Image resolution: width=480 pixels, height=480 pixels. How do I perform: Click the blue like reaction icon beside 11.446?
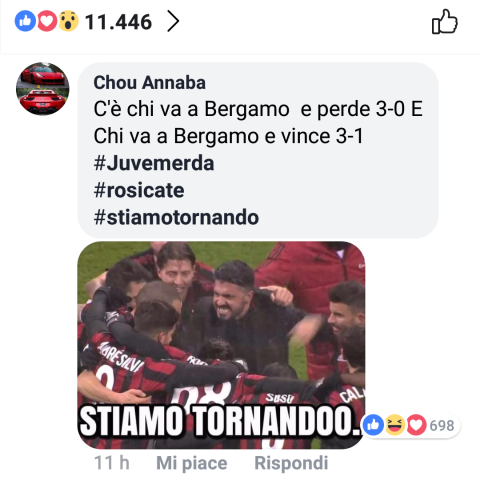click(25, 21)
